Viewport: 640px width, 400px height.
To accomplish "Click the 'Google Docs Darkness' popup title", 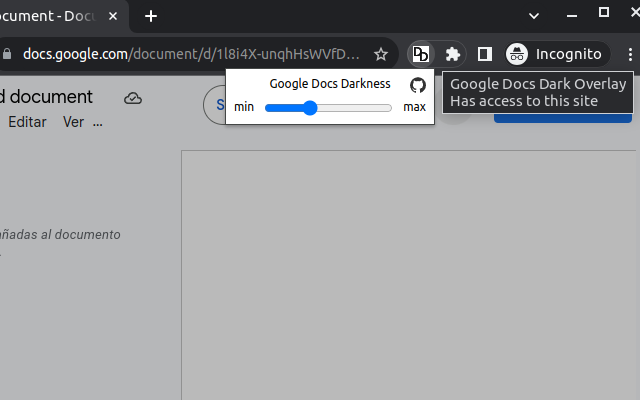I will tap(330, 84).
